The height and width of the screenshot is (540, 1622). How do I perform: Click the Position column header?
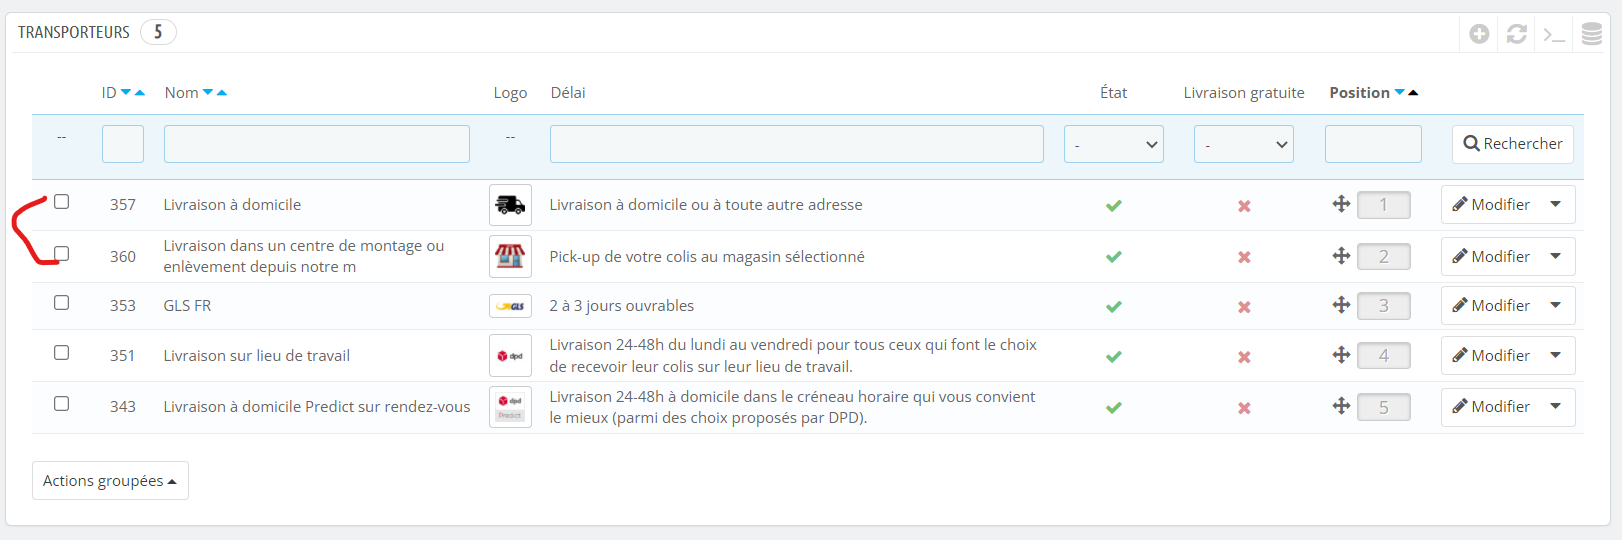(x=1360, y=92)
